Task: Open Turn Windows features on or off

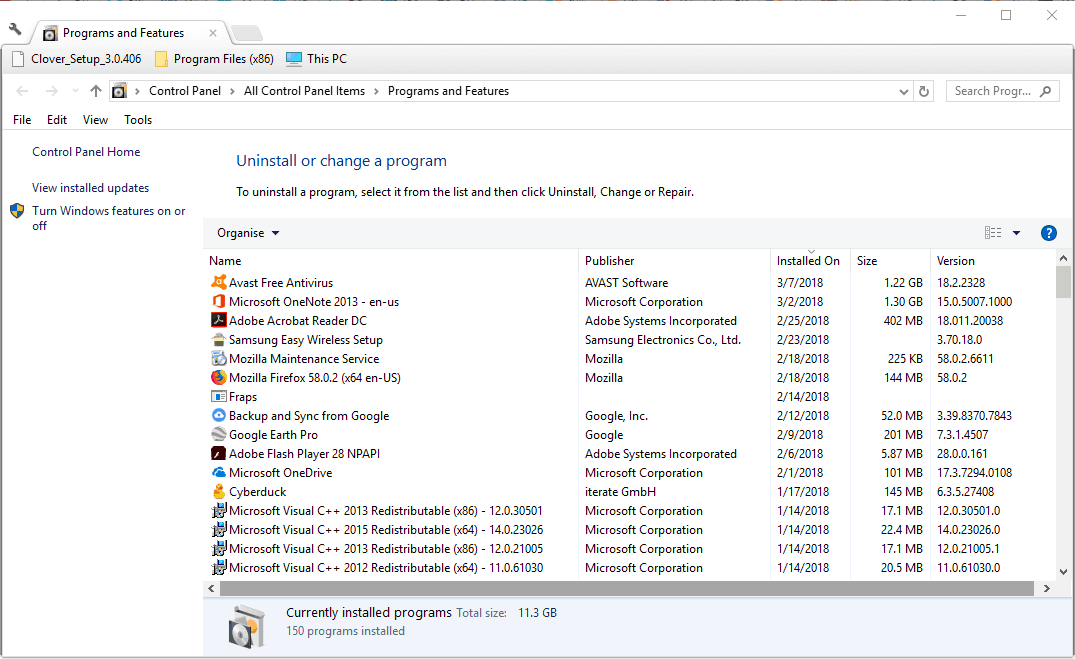Action: 108,218
